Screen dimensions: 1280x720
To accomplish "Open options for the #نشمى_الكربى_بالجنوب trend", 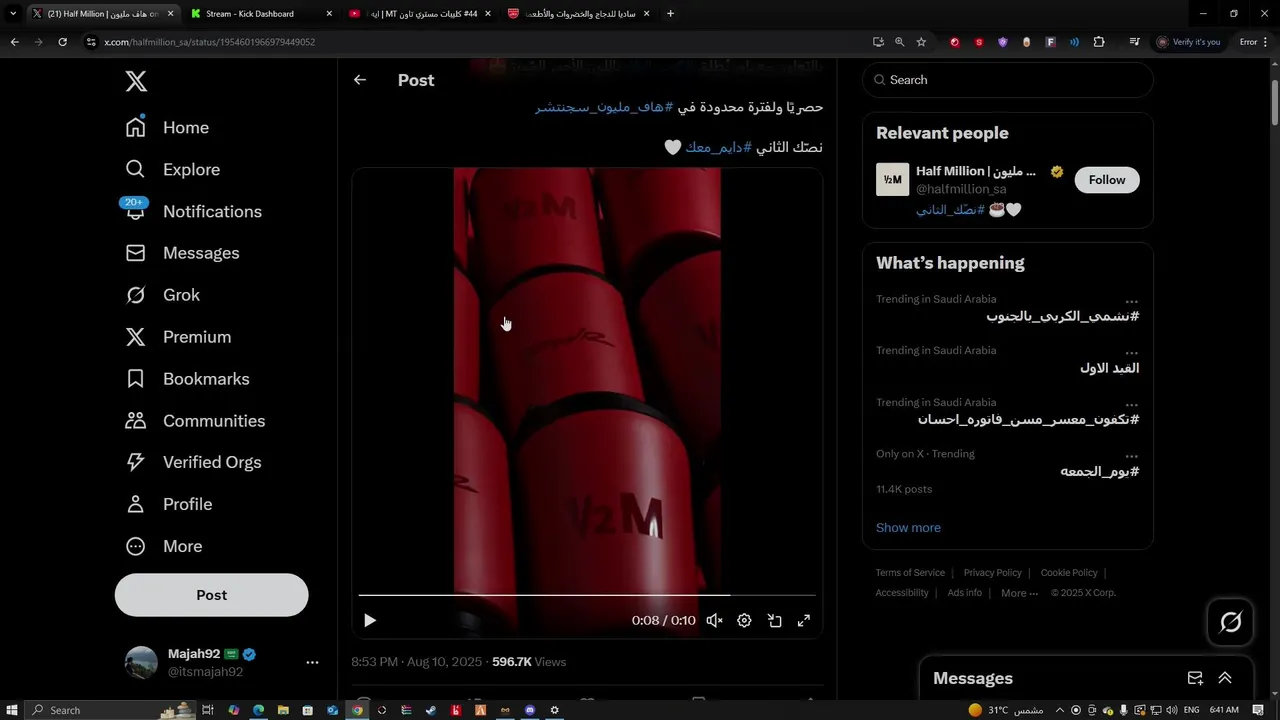I will [x=1131, y=301].
